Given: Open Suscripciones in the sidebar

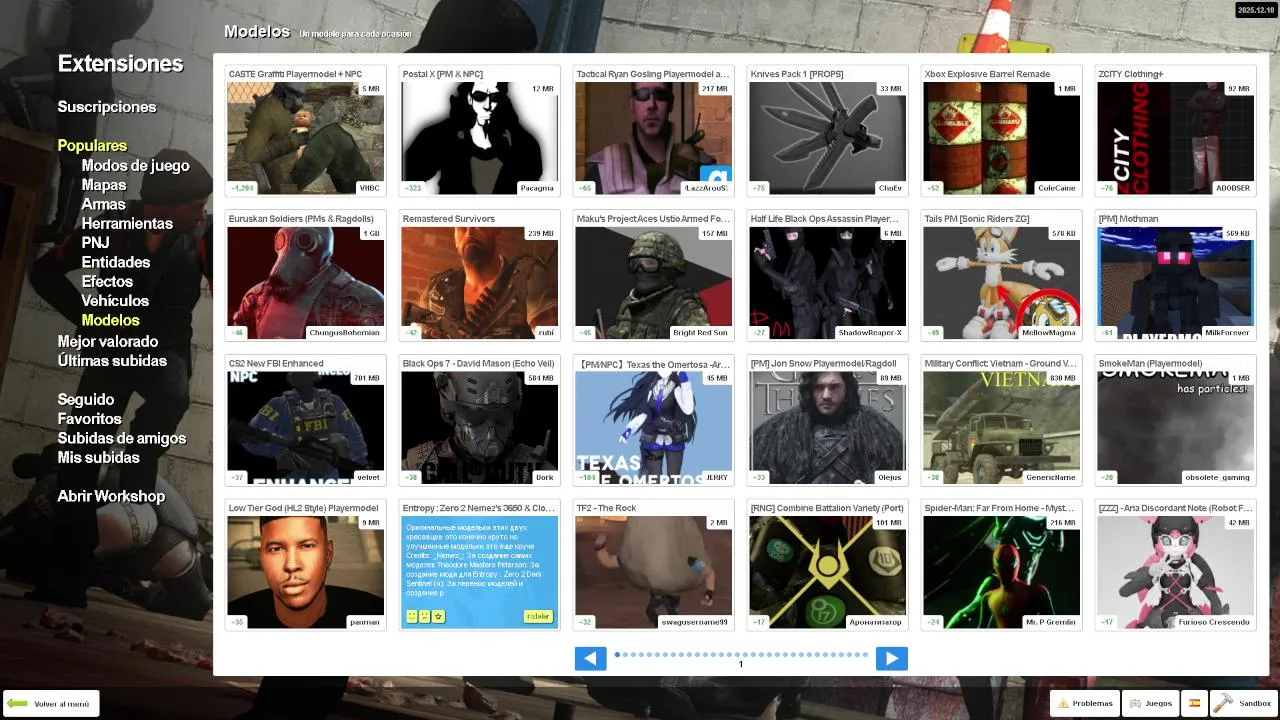Looking at the screenshot, I should (107, 107).
